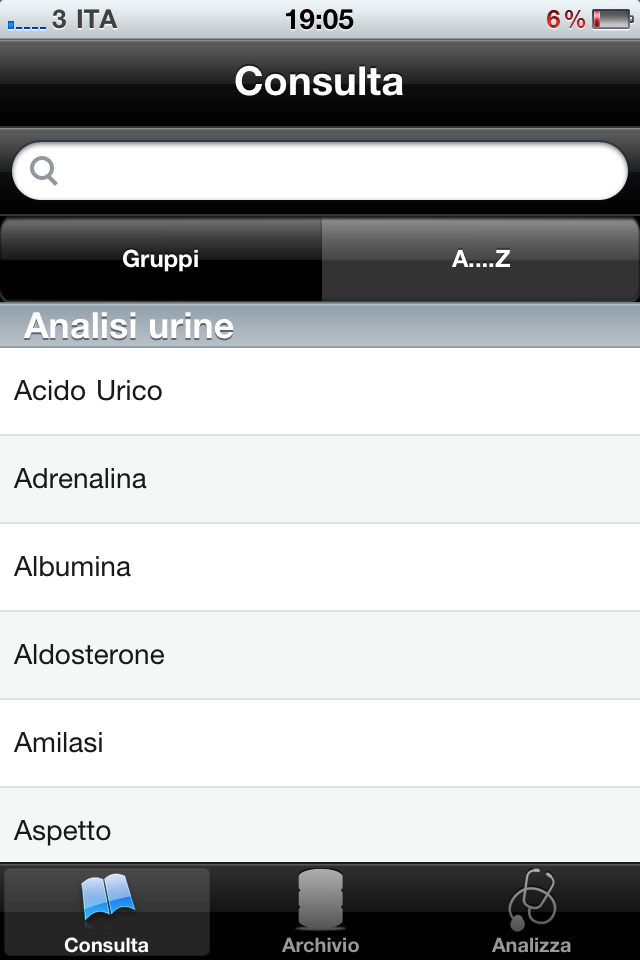Open the Archivio database icon

[320, 899]
